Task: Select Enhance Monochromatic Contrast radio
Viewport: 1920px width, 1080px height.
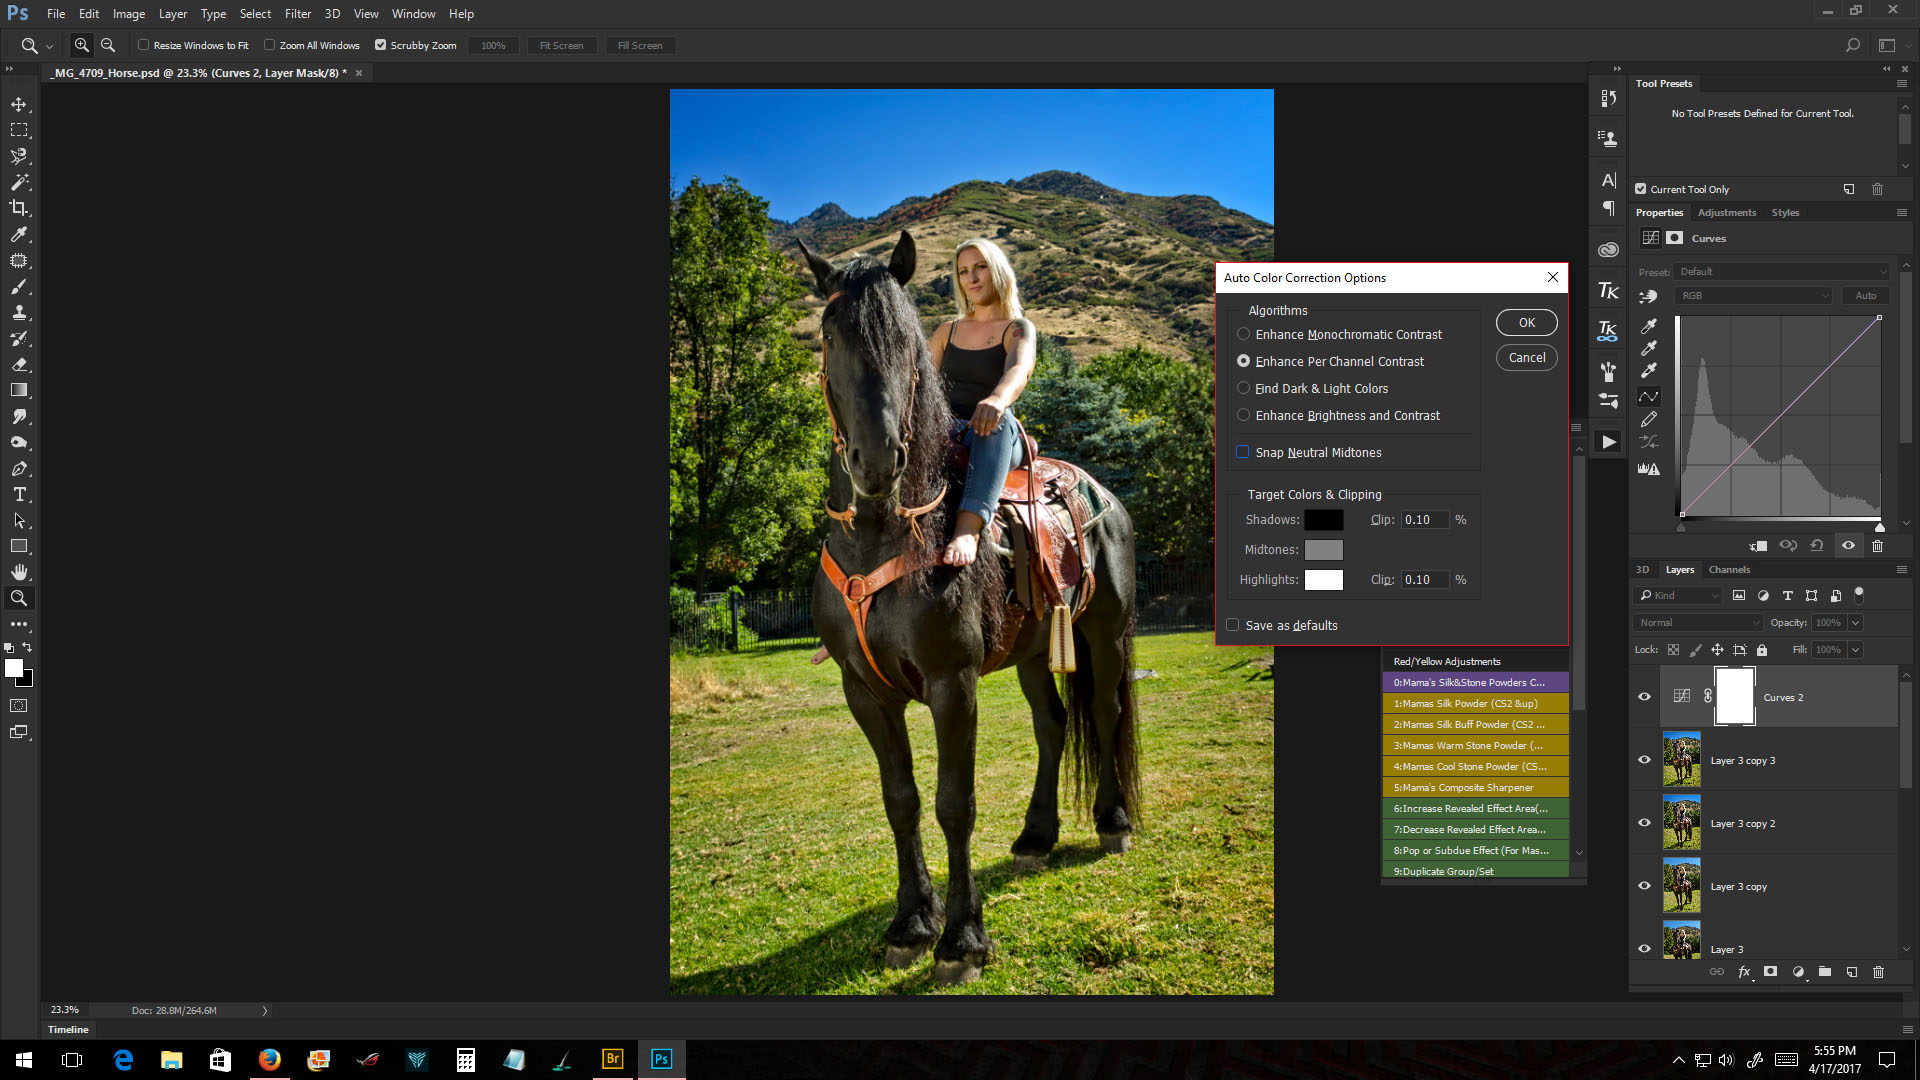Action: pos(1243,334)
